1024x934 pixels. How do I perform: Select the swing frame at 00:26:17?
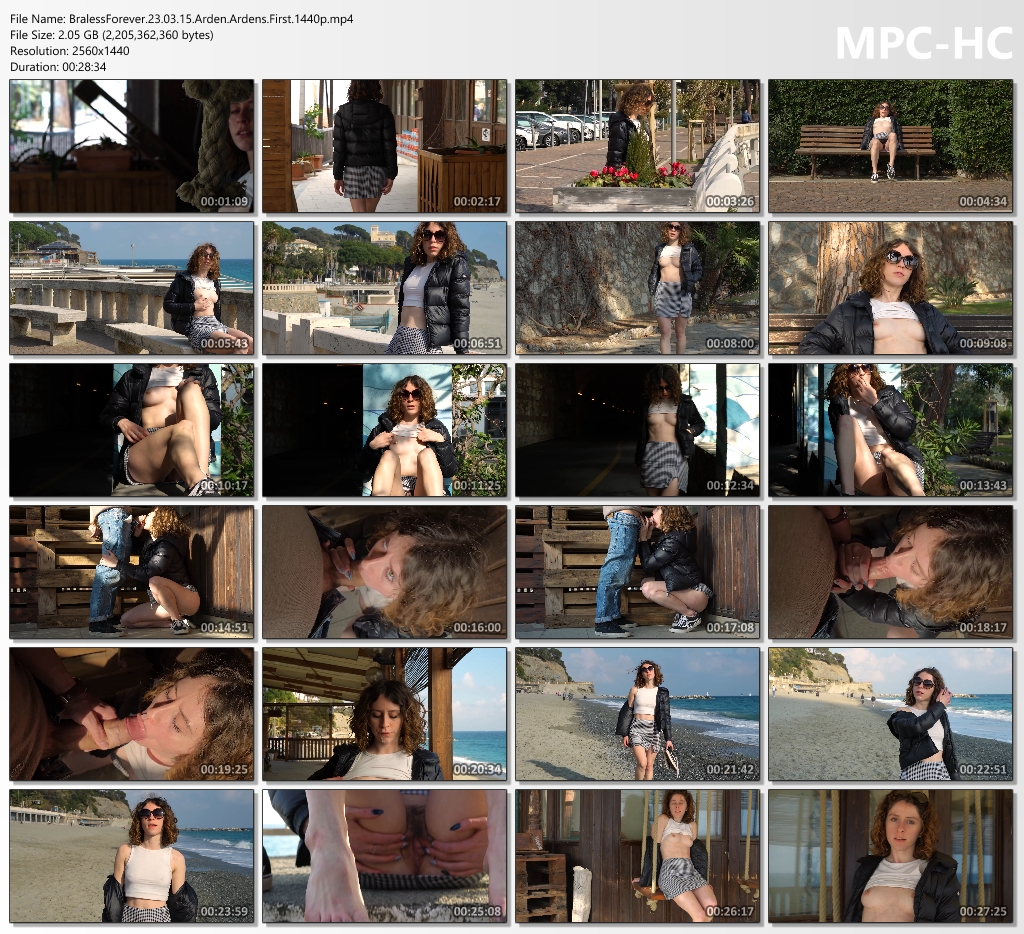pos(637,856)
